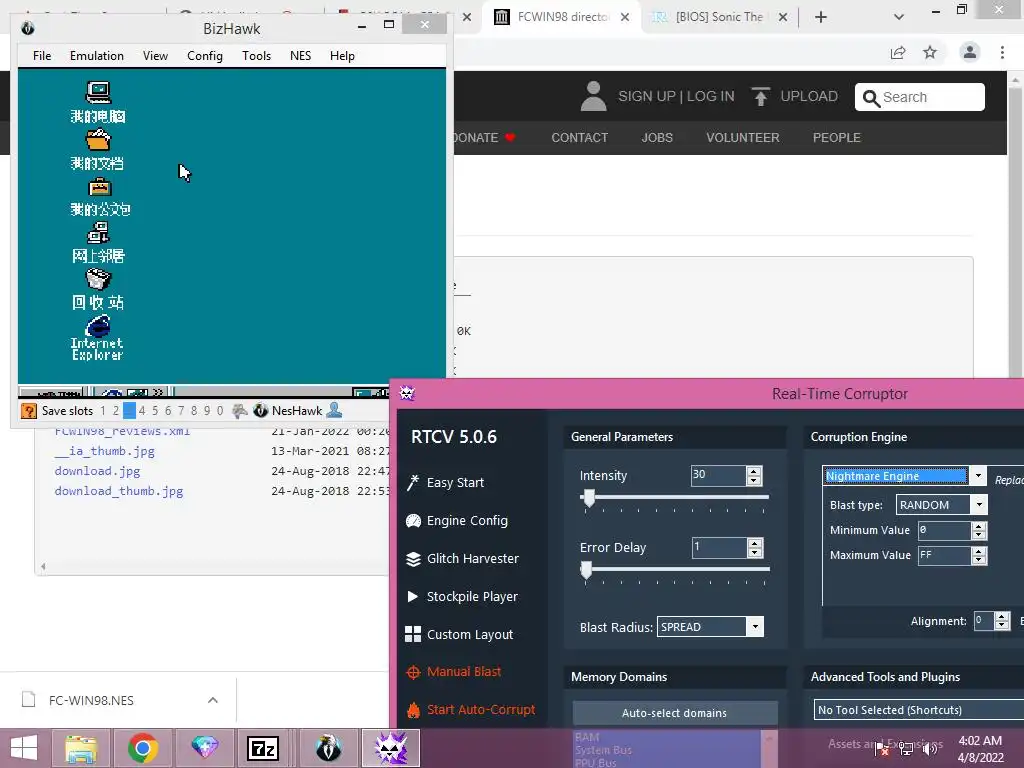Open the Config menu in BizHawk
Image resolution: width=1024 pixels, height=768 pixels.
[205, 56]
